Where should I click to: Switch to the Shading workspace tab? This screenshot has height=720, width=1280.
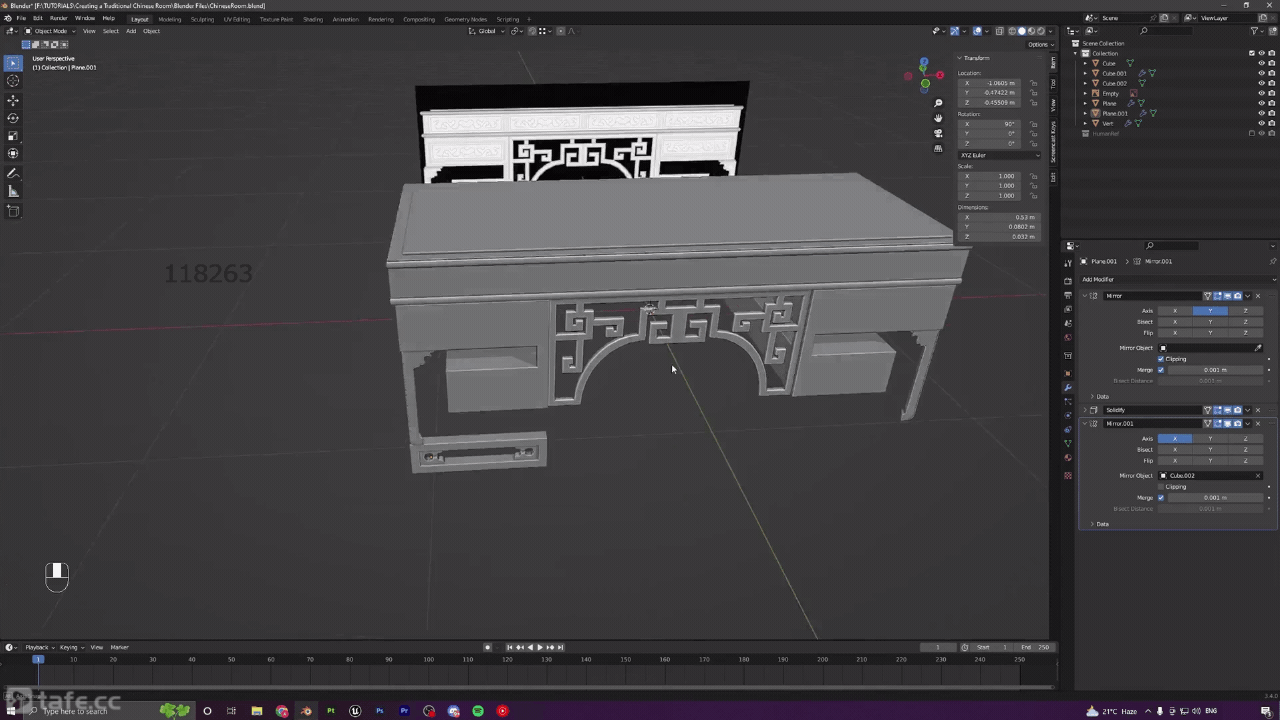(x=313, y=19)
